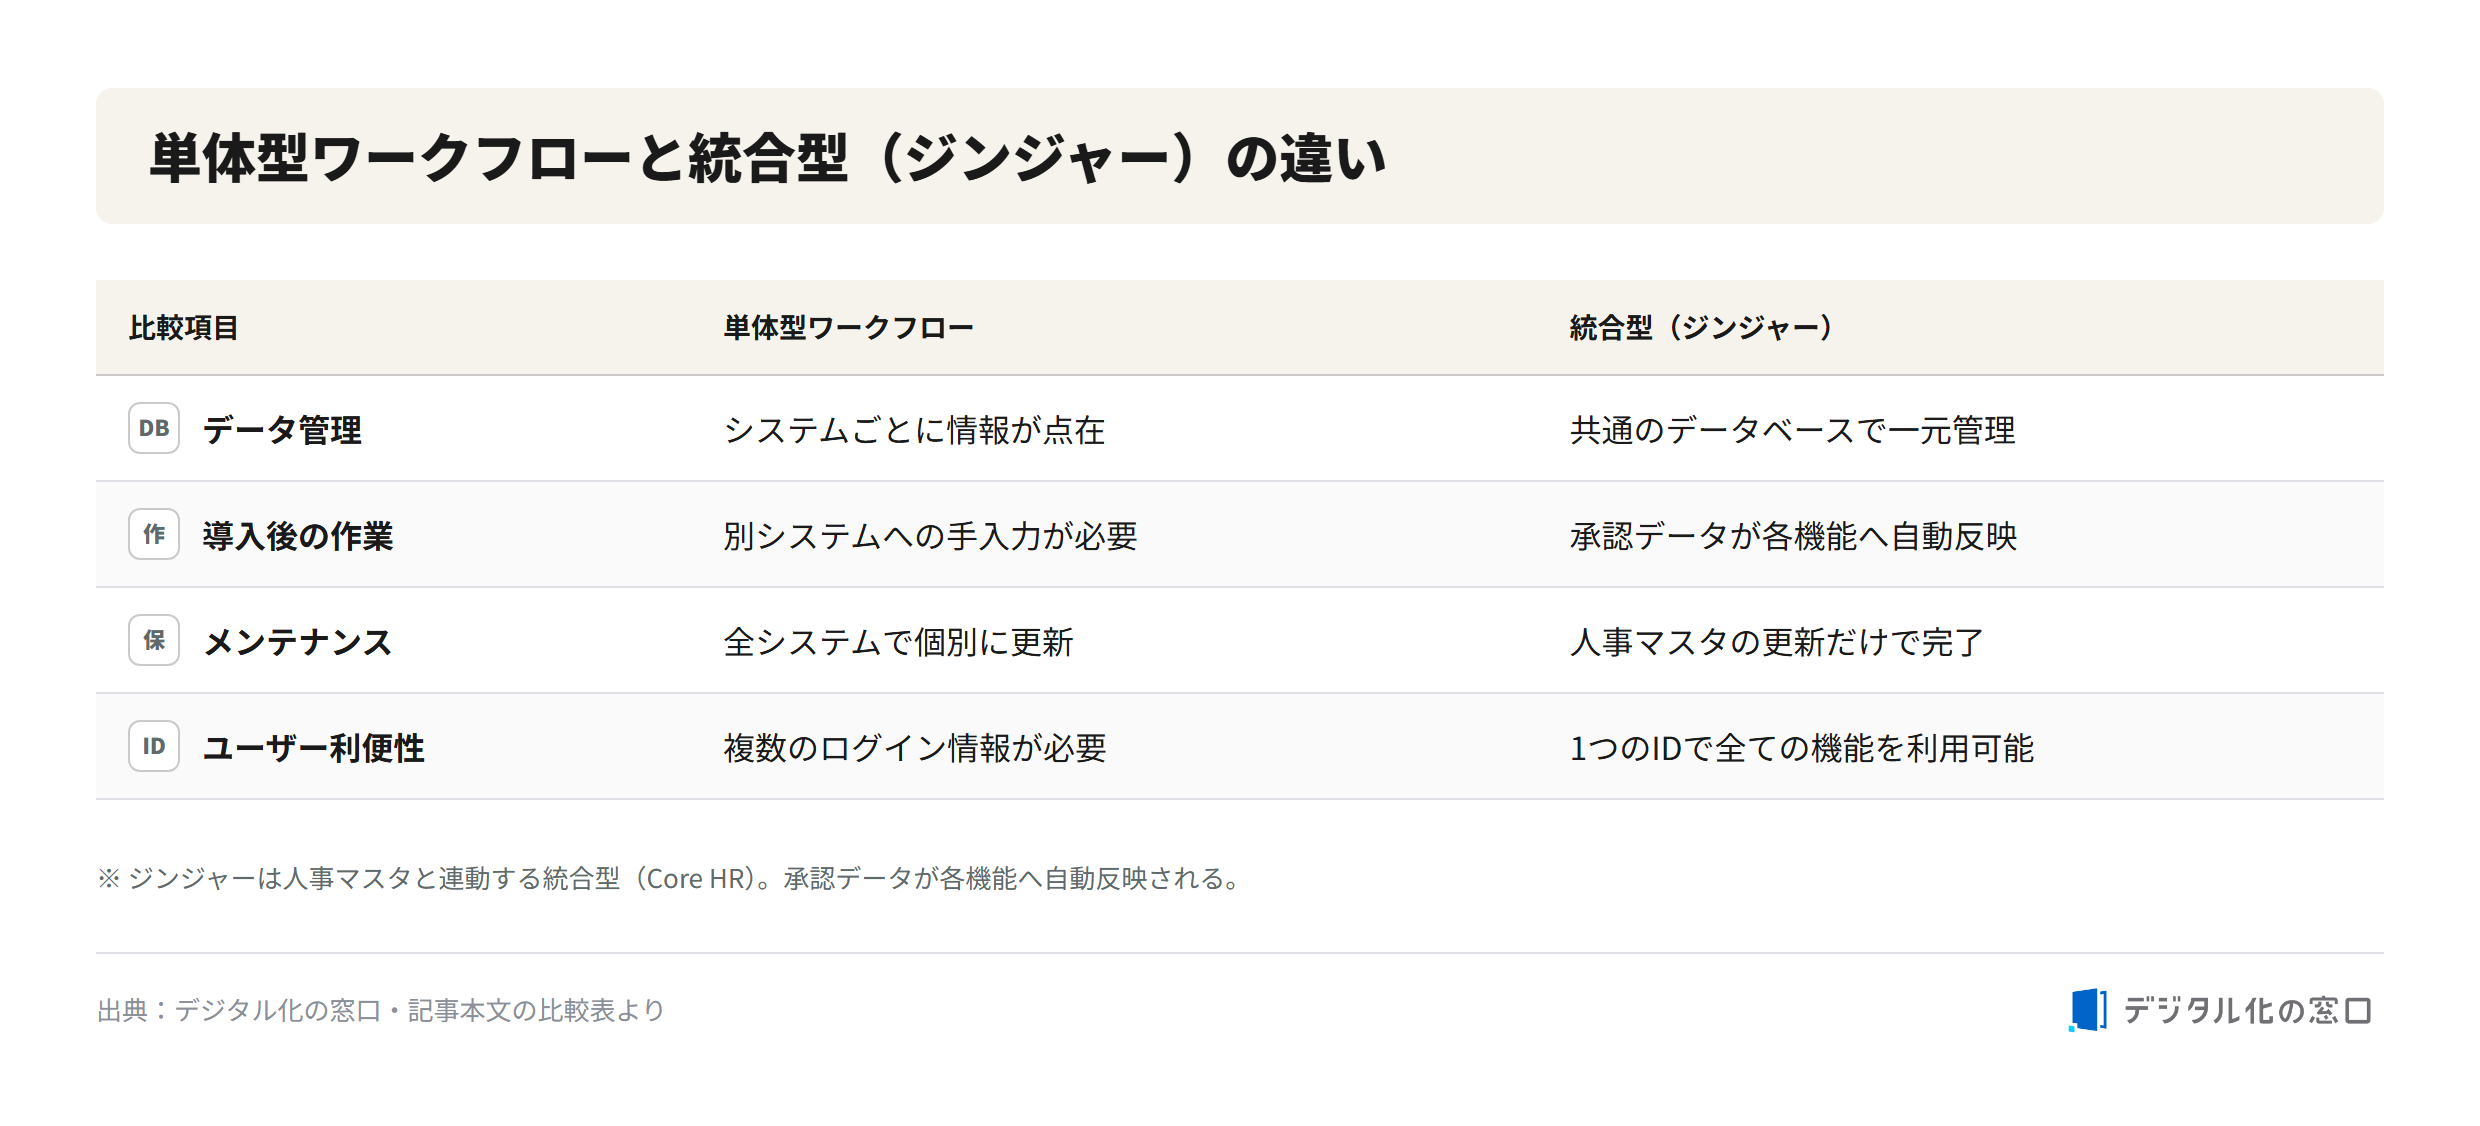Click the blue デジタル化の窓口 logo icon
The image size is (2480, 1126).
pyautogui.click(x=2088, y=1010)
